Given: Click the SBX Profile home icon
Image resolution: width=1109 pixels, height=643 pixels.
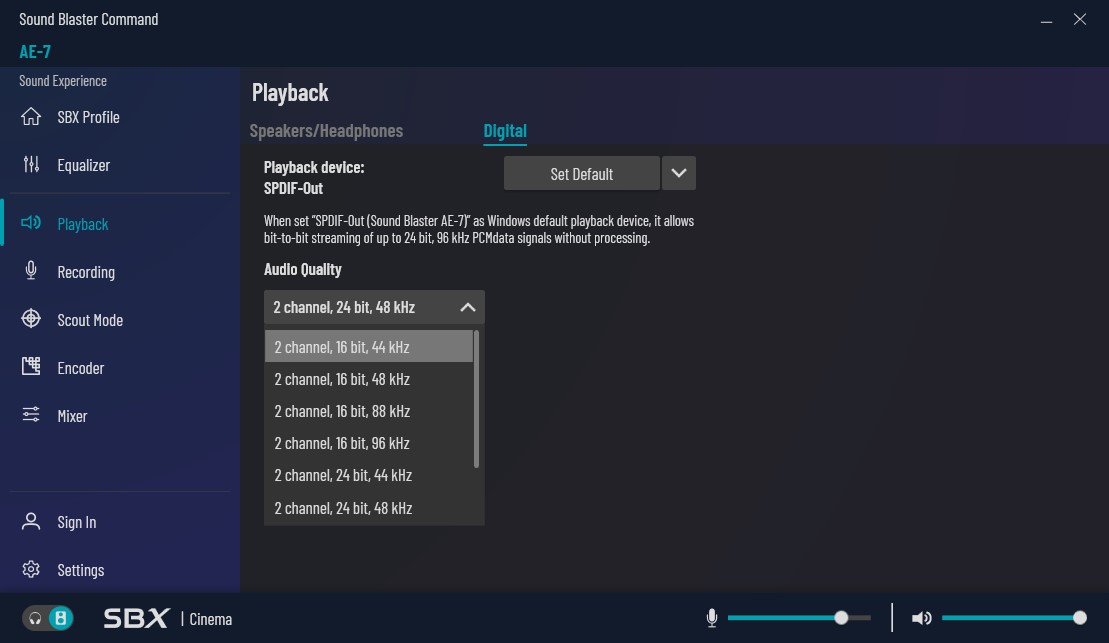Looking at the screenshot, I should coord(30,117).
